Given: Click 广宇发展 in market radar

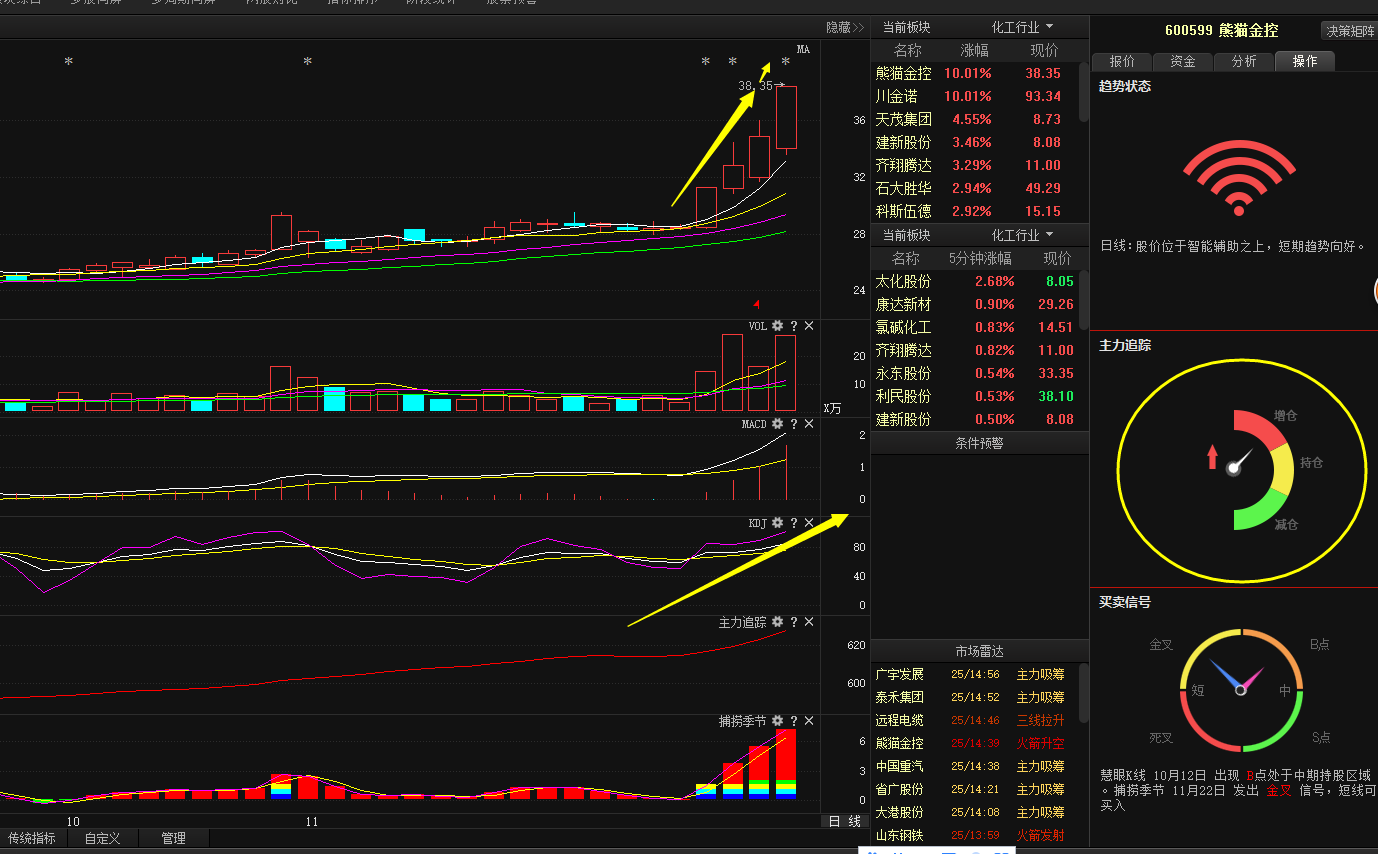Looking at the screenshot, I should click(x=899, y=674).
